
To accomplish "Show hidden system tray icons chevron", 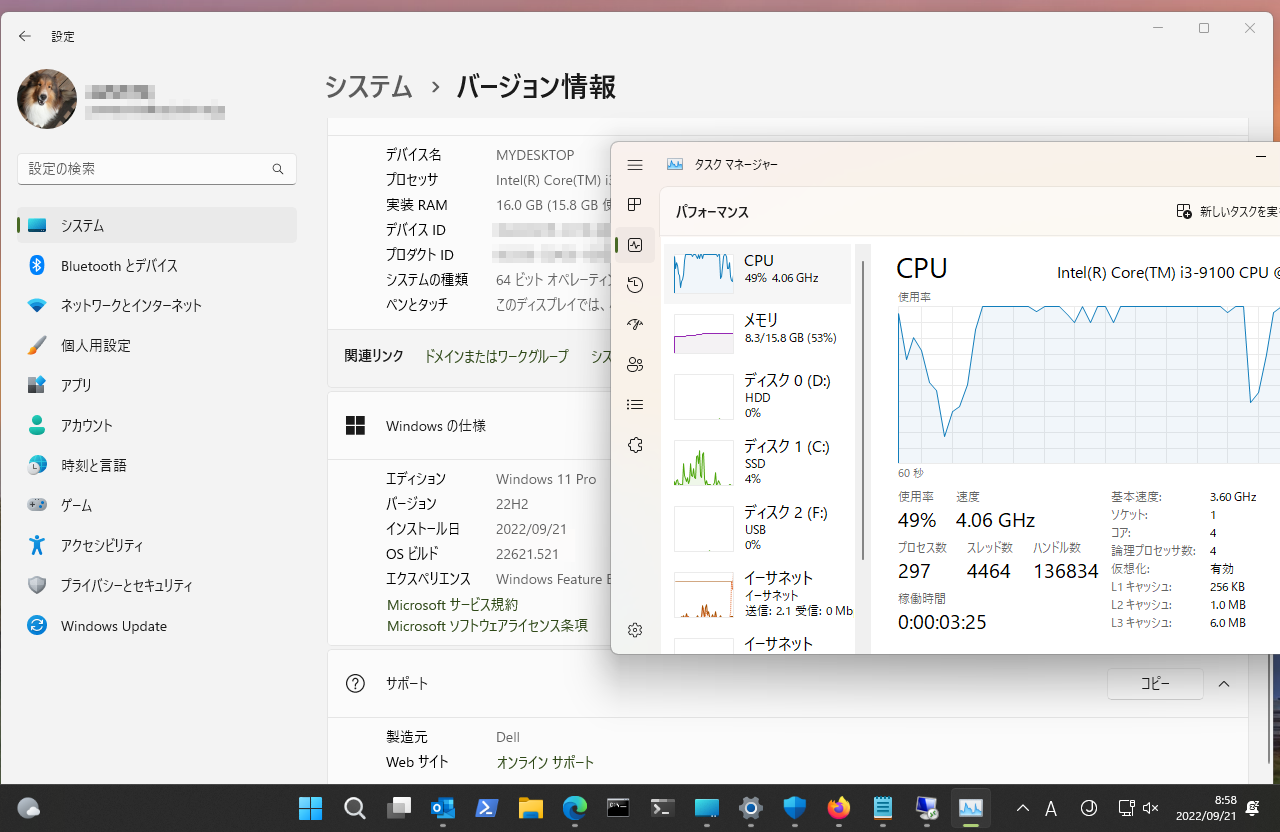I will coord(1022,808).
